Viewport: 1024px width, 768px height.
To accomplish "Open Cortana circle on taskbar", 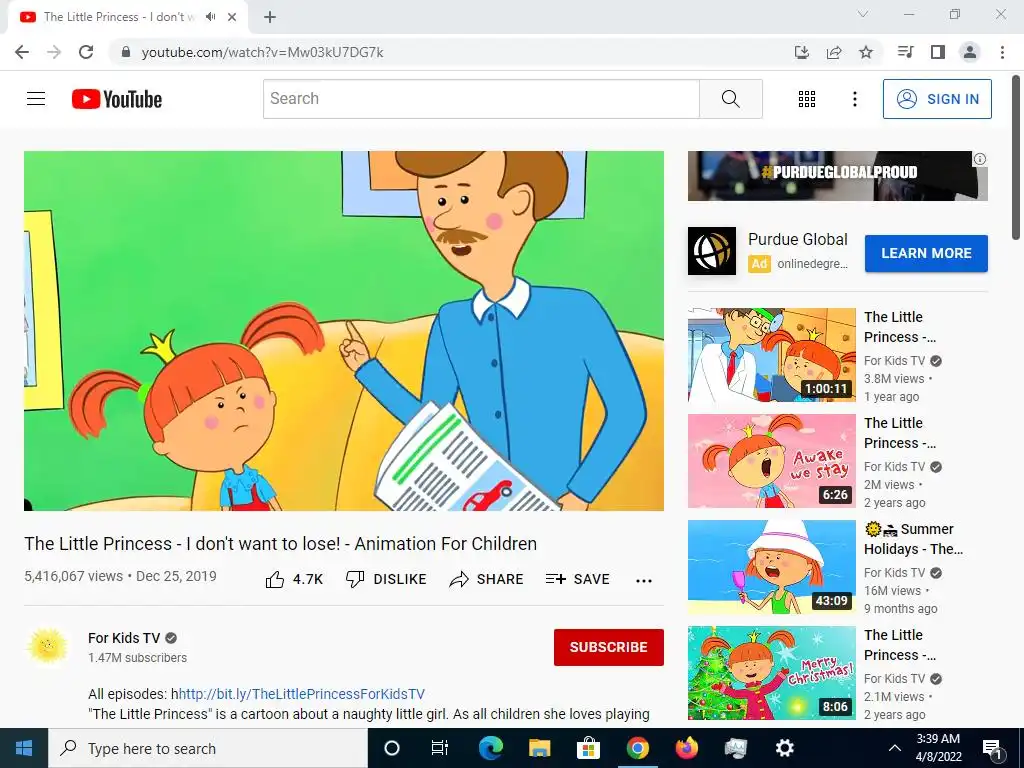I will coord(392,748).
